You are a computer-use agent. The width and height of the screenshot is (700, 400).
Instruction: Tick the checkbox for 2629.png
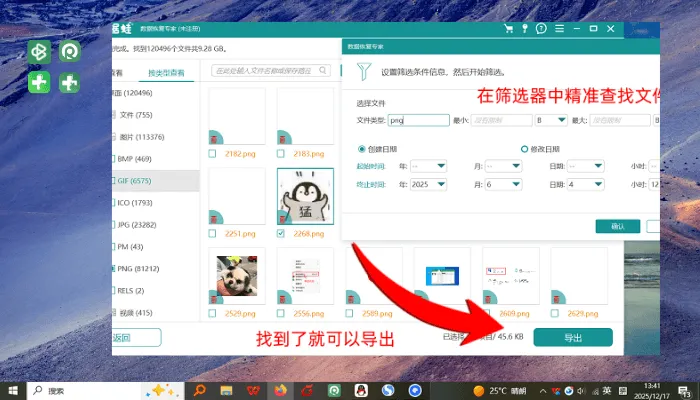(554, 313)
